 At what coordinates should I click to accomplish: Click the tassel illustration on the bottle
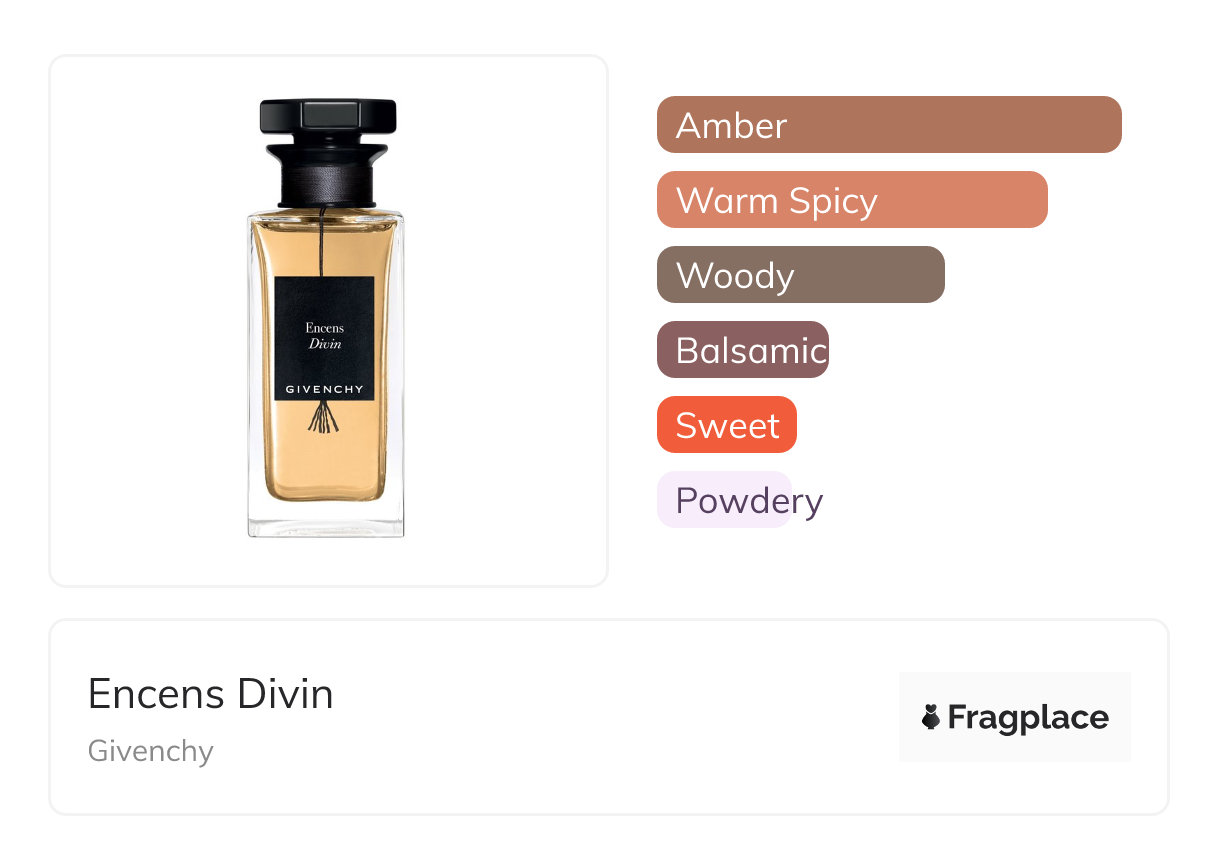click(x=324, y=417)
